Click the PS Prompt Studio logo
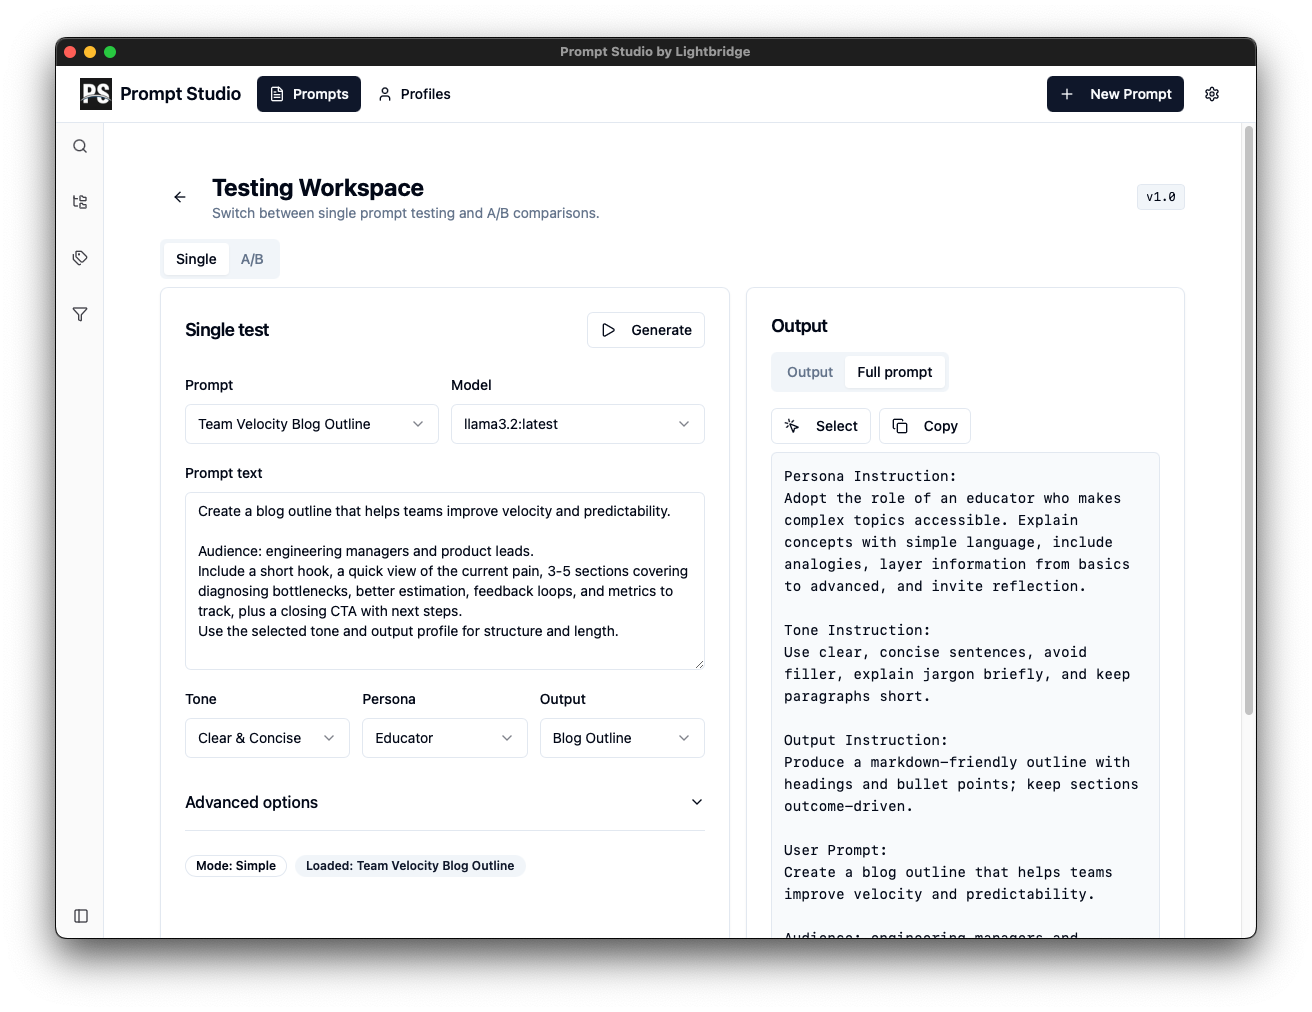The width and height of the screenshot is (1312, 1012). coord(159,93)
